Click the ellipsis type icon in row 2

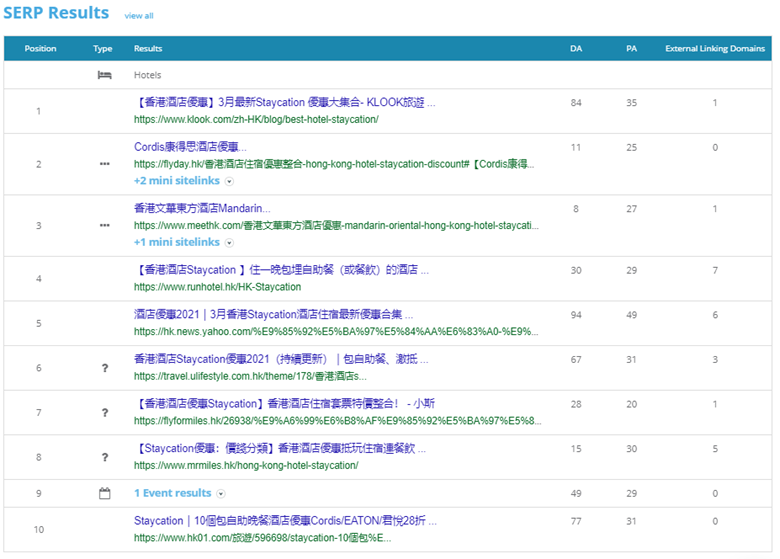104,164
